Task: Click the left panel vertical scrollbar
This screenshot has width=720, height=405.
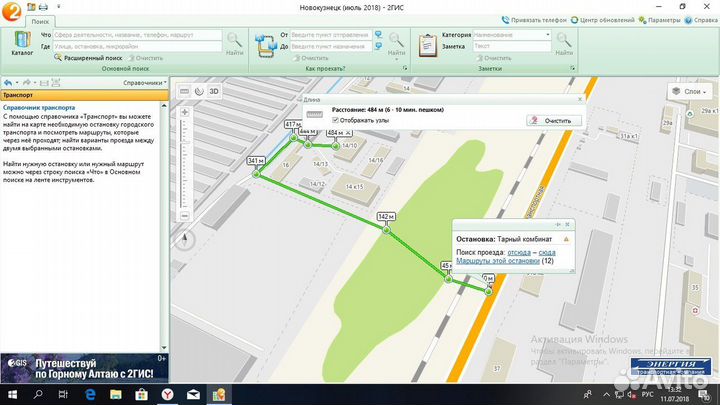Action: 164,226
